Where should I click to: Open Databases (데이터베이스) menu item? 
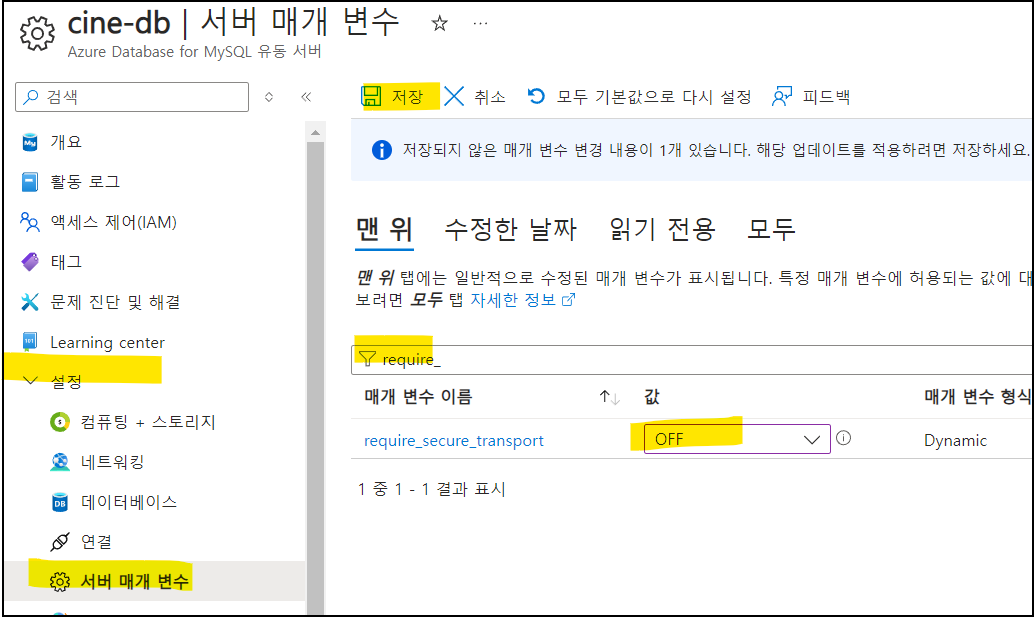click(129, 502)
